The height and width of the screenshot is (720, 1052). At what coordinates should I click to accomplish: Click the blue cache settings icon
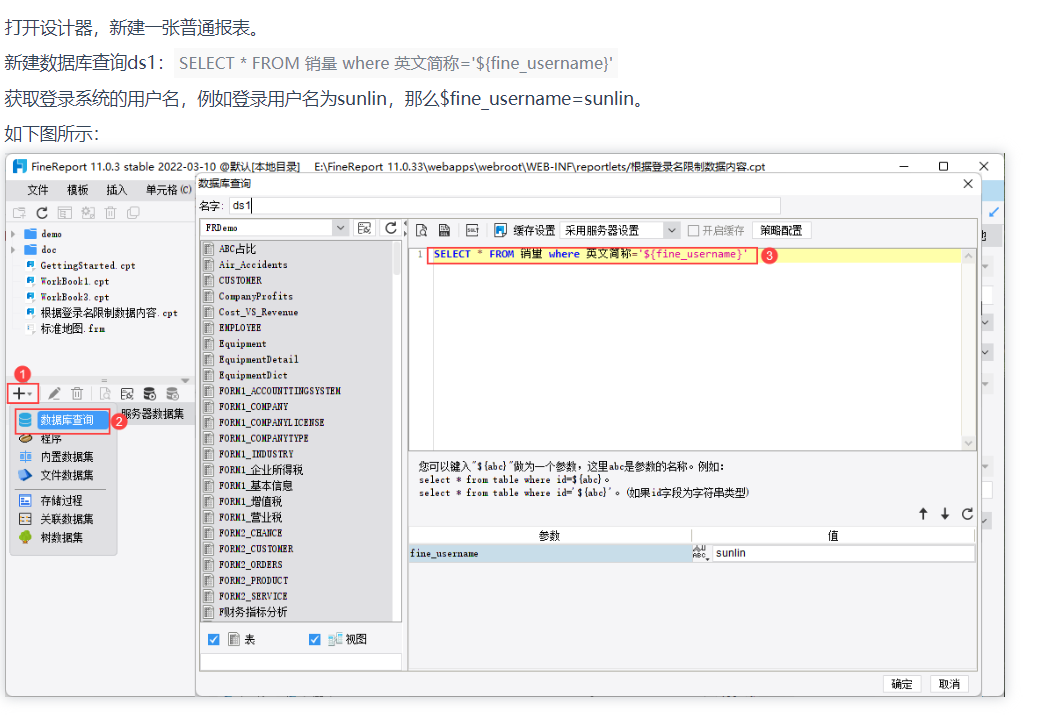click(500, 231)
